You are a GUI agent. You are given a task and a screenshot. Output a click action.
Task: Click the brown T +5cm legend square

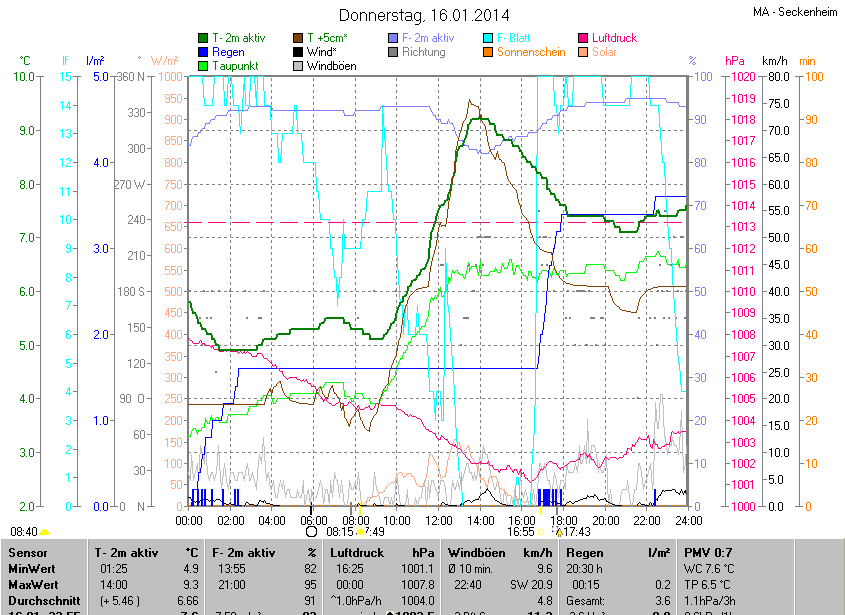coord(298,38)
